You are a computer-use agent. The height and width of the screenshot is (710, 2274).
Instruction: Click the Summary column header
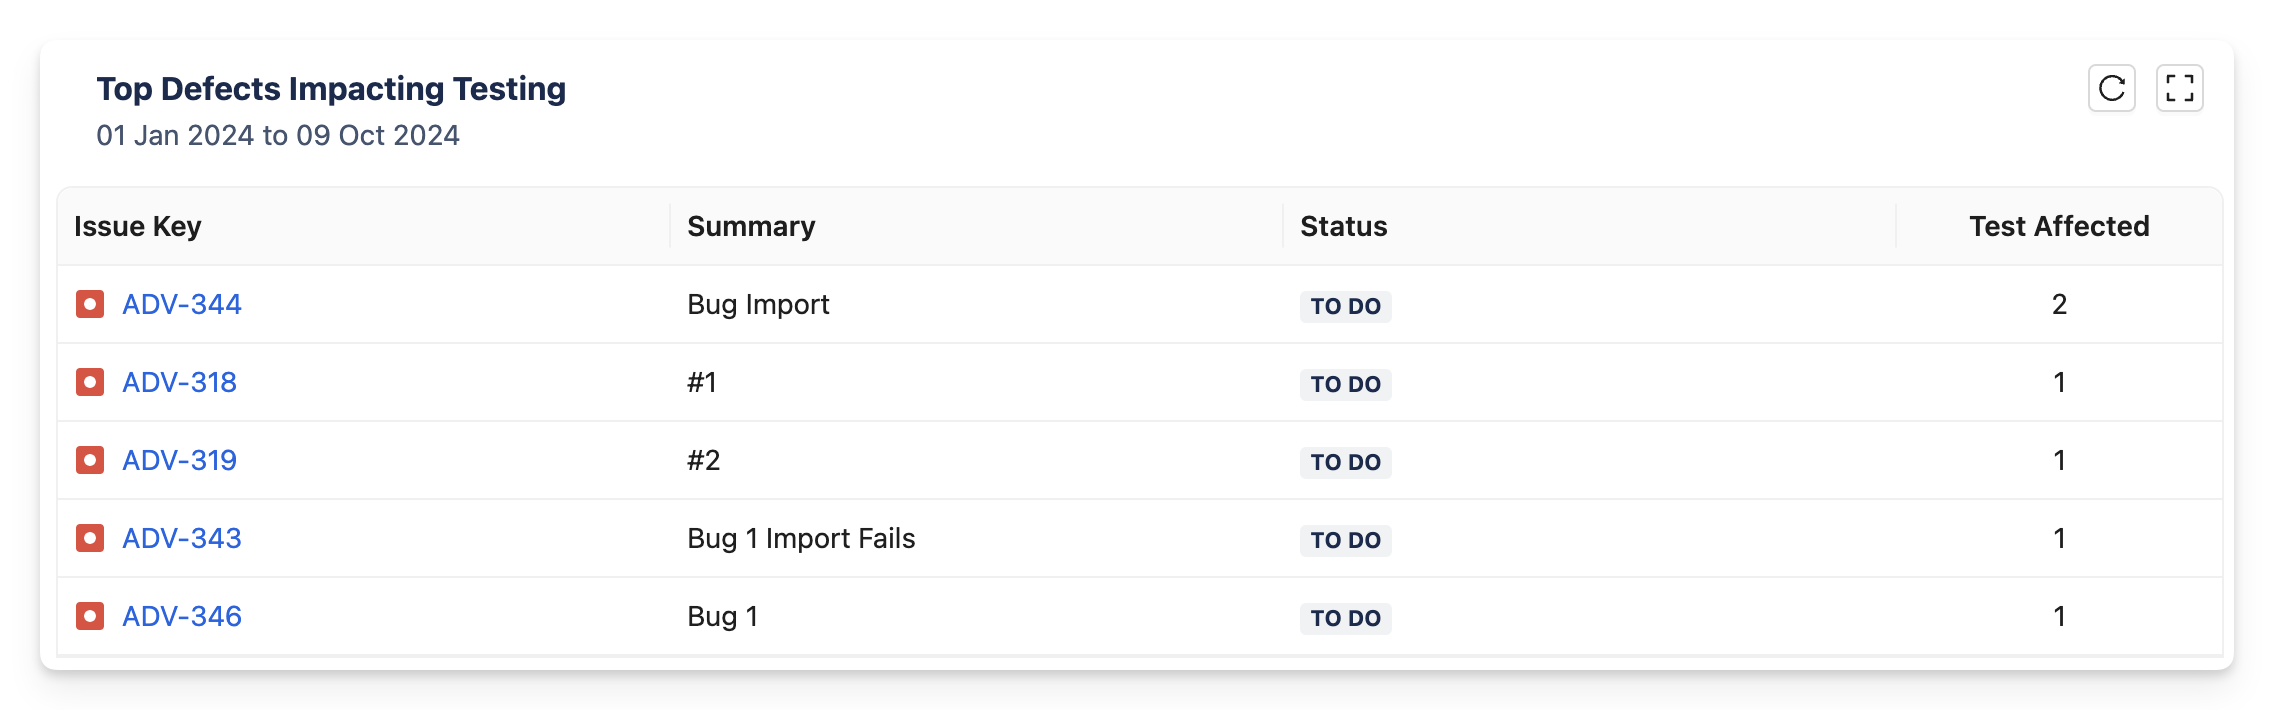[x=751, y=226]
